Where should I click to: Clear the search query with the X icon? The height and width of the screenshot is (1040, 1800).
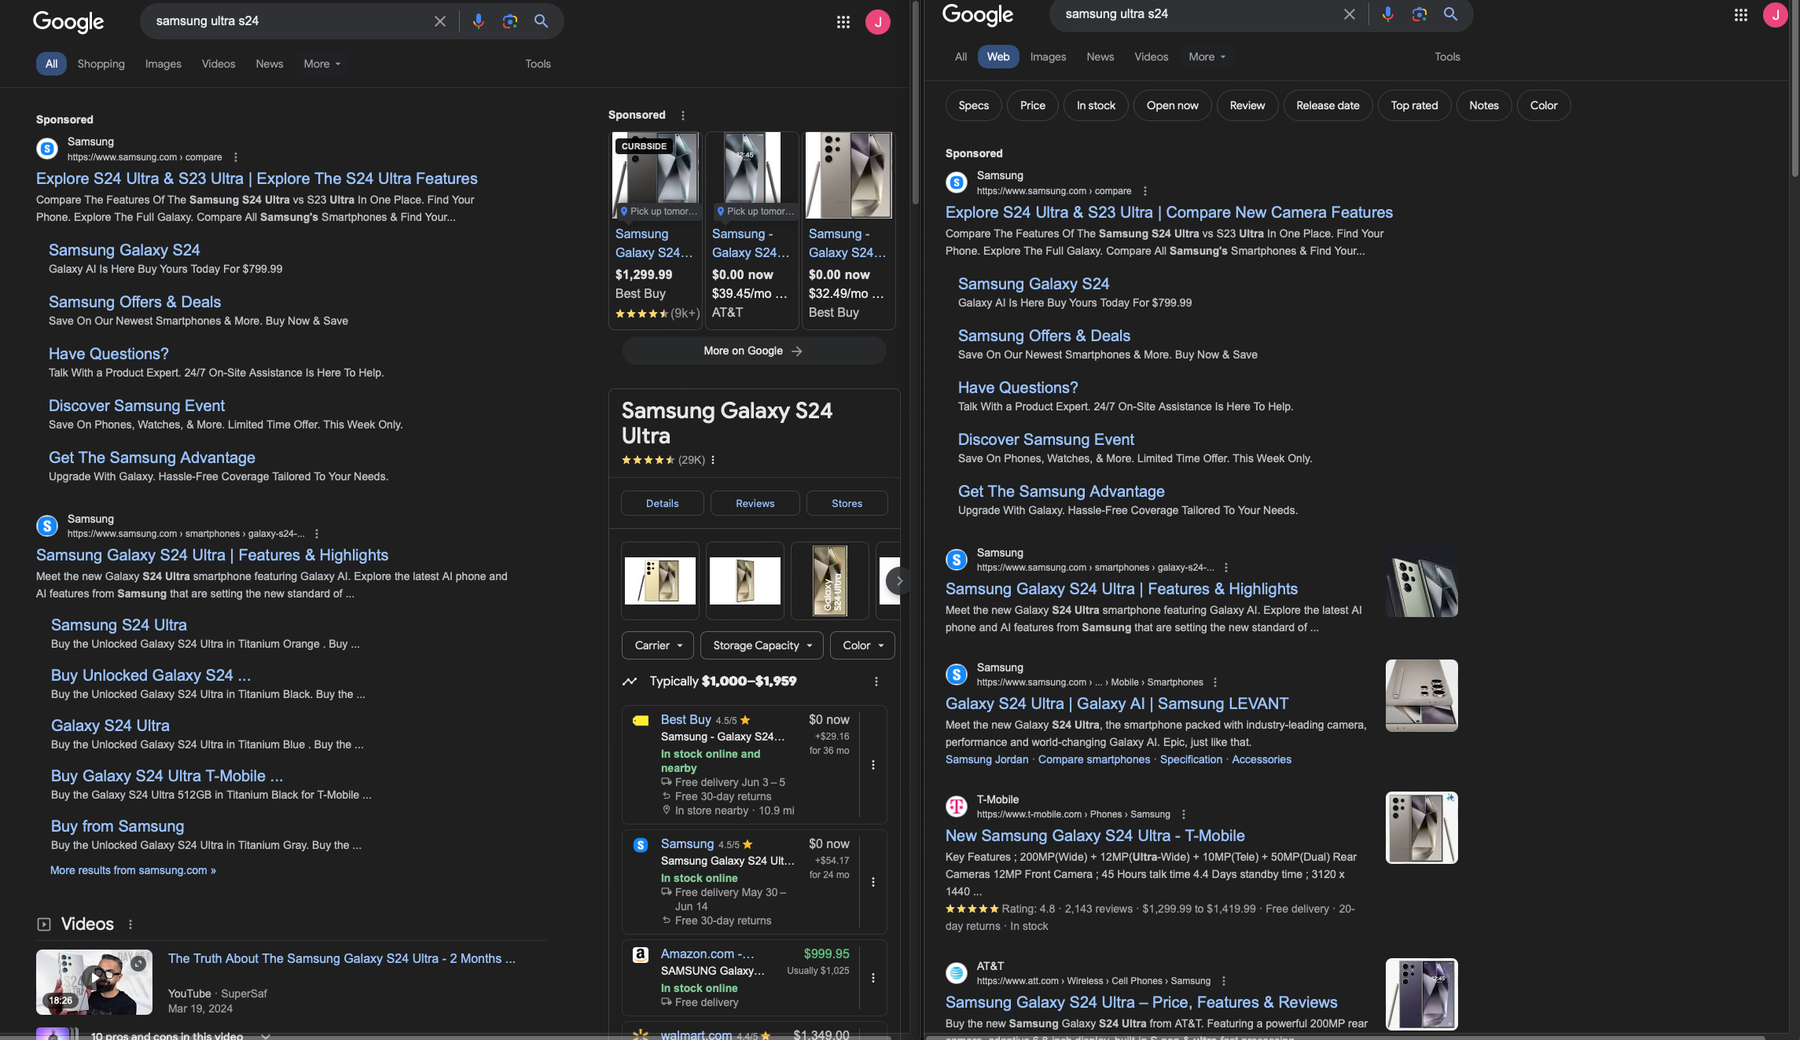[439, 21]
